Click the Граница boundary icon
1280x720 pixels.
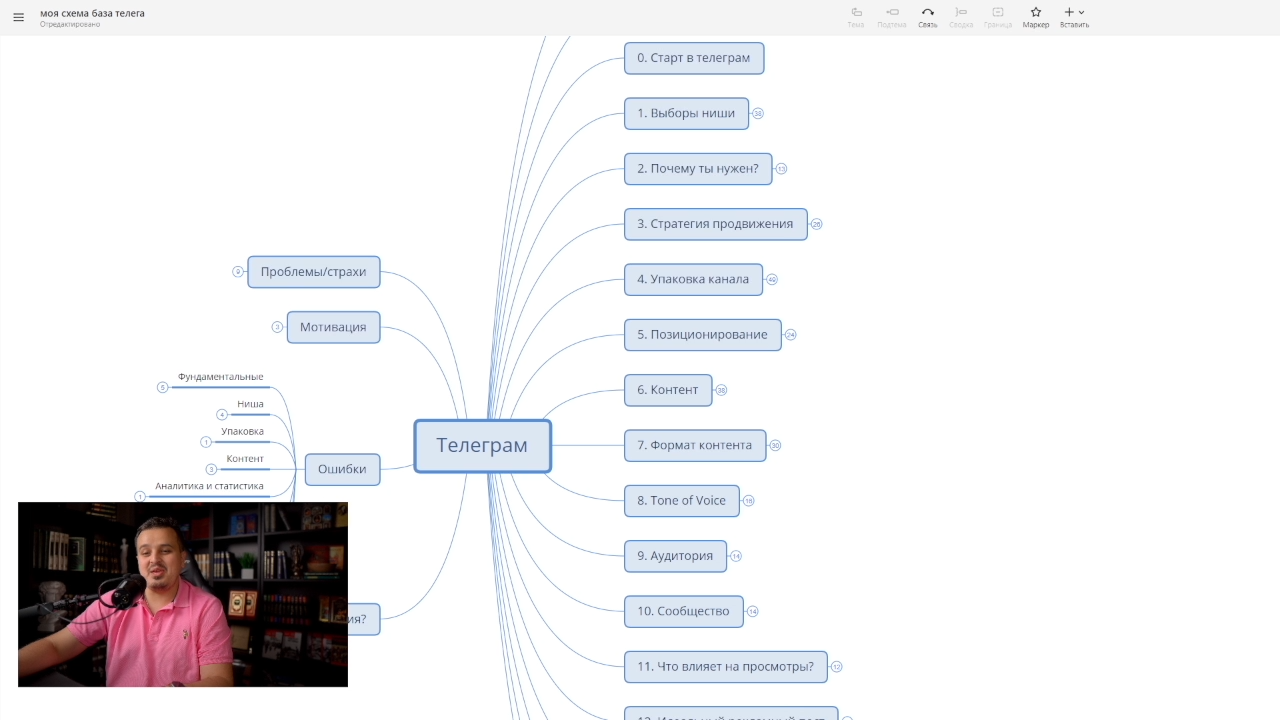(998, 17)
